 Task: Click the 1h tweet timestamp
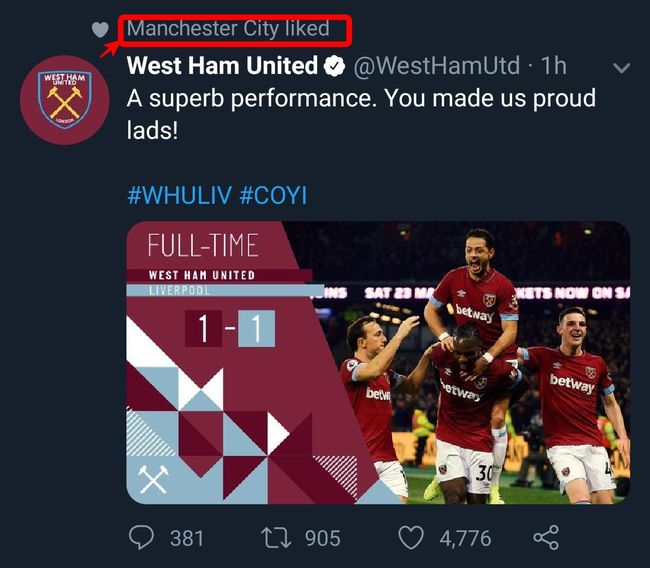[x=554, y=67]
